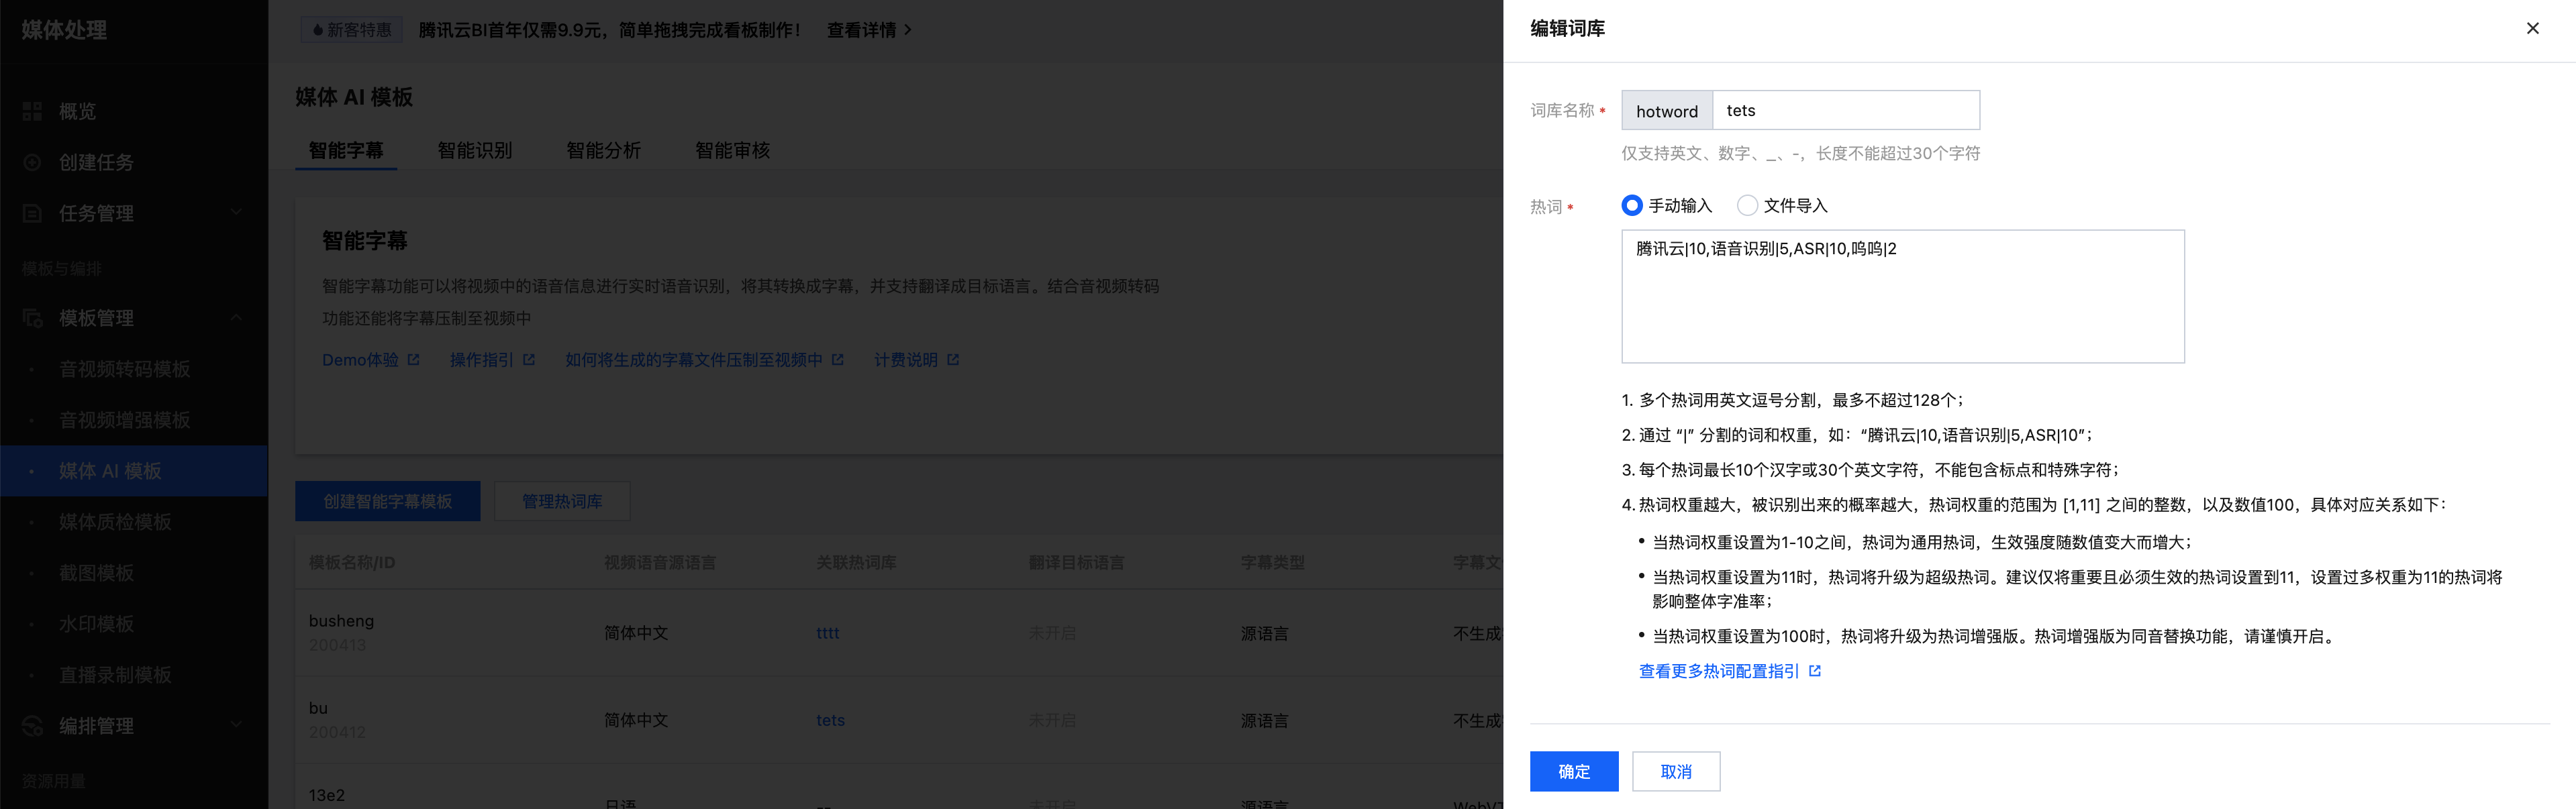Expand the 任务管理 menu chevron
Image resolution: width=2576 pixels, height=809 pixels.
pos(236,212)
